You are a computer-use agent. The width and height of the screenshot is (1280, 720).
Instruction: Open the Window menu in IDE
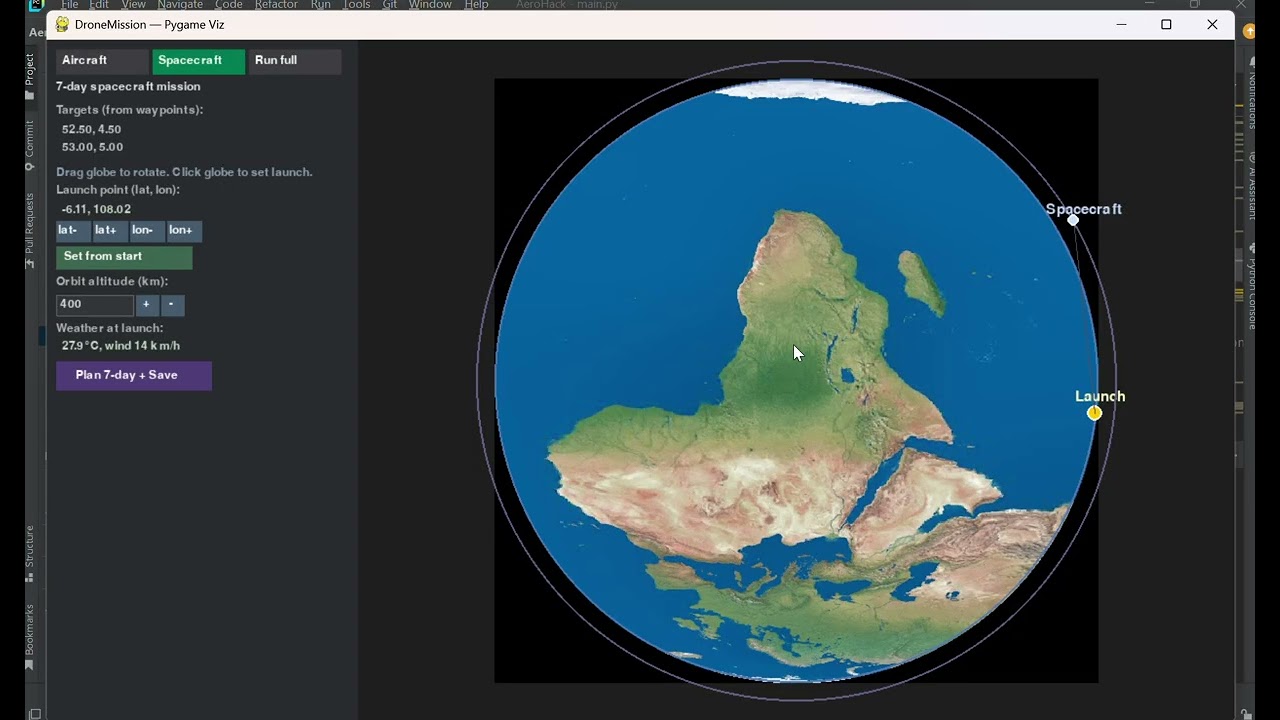[430, 5]
